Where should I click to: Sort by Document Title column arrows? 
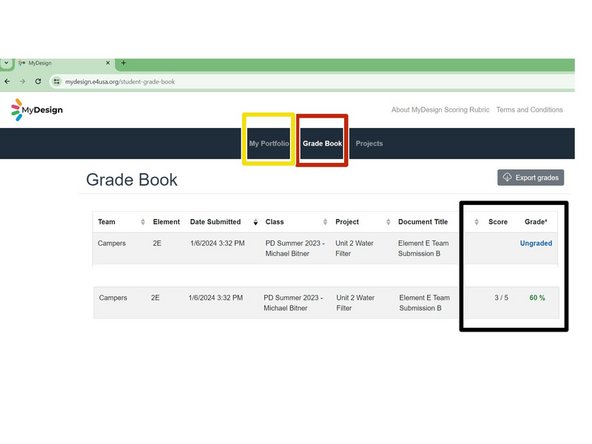476,222
